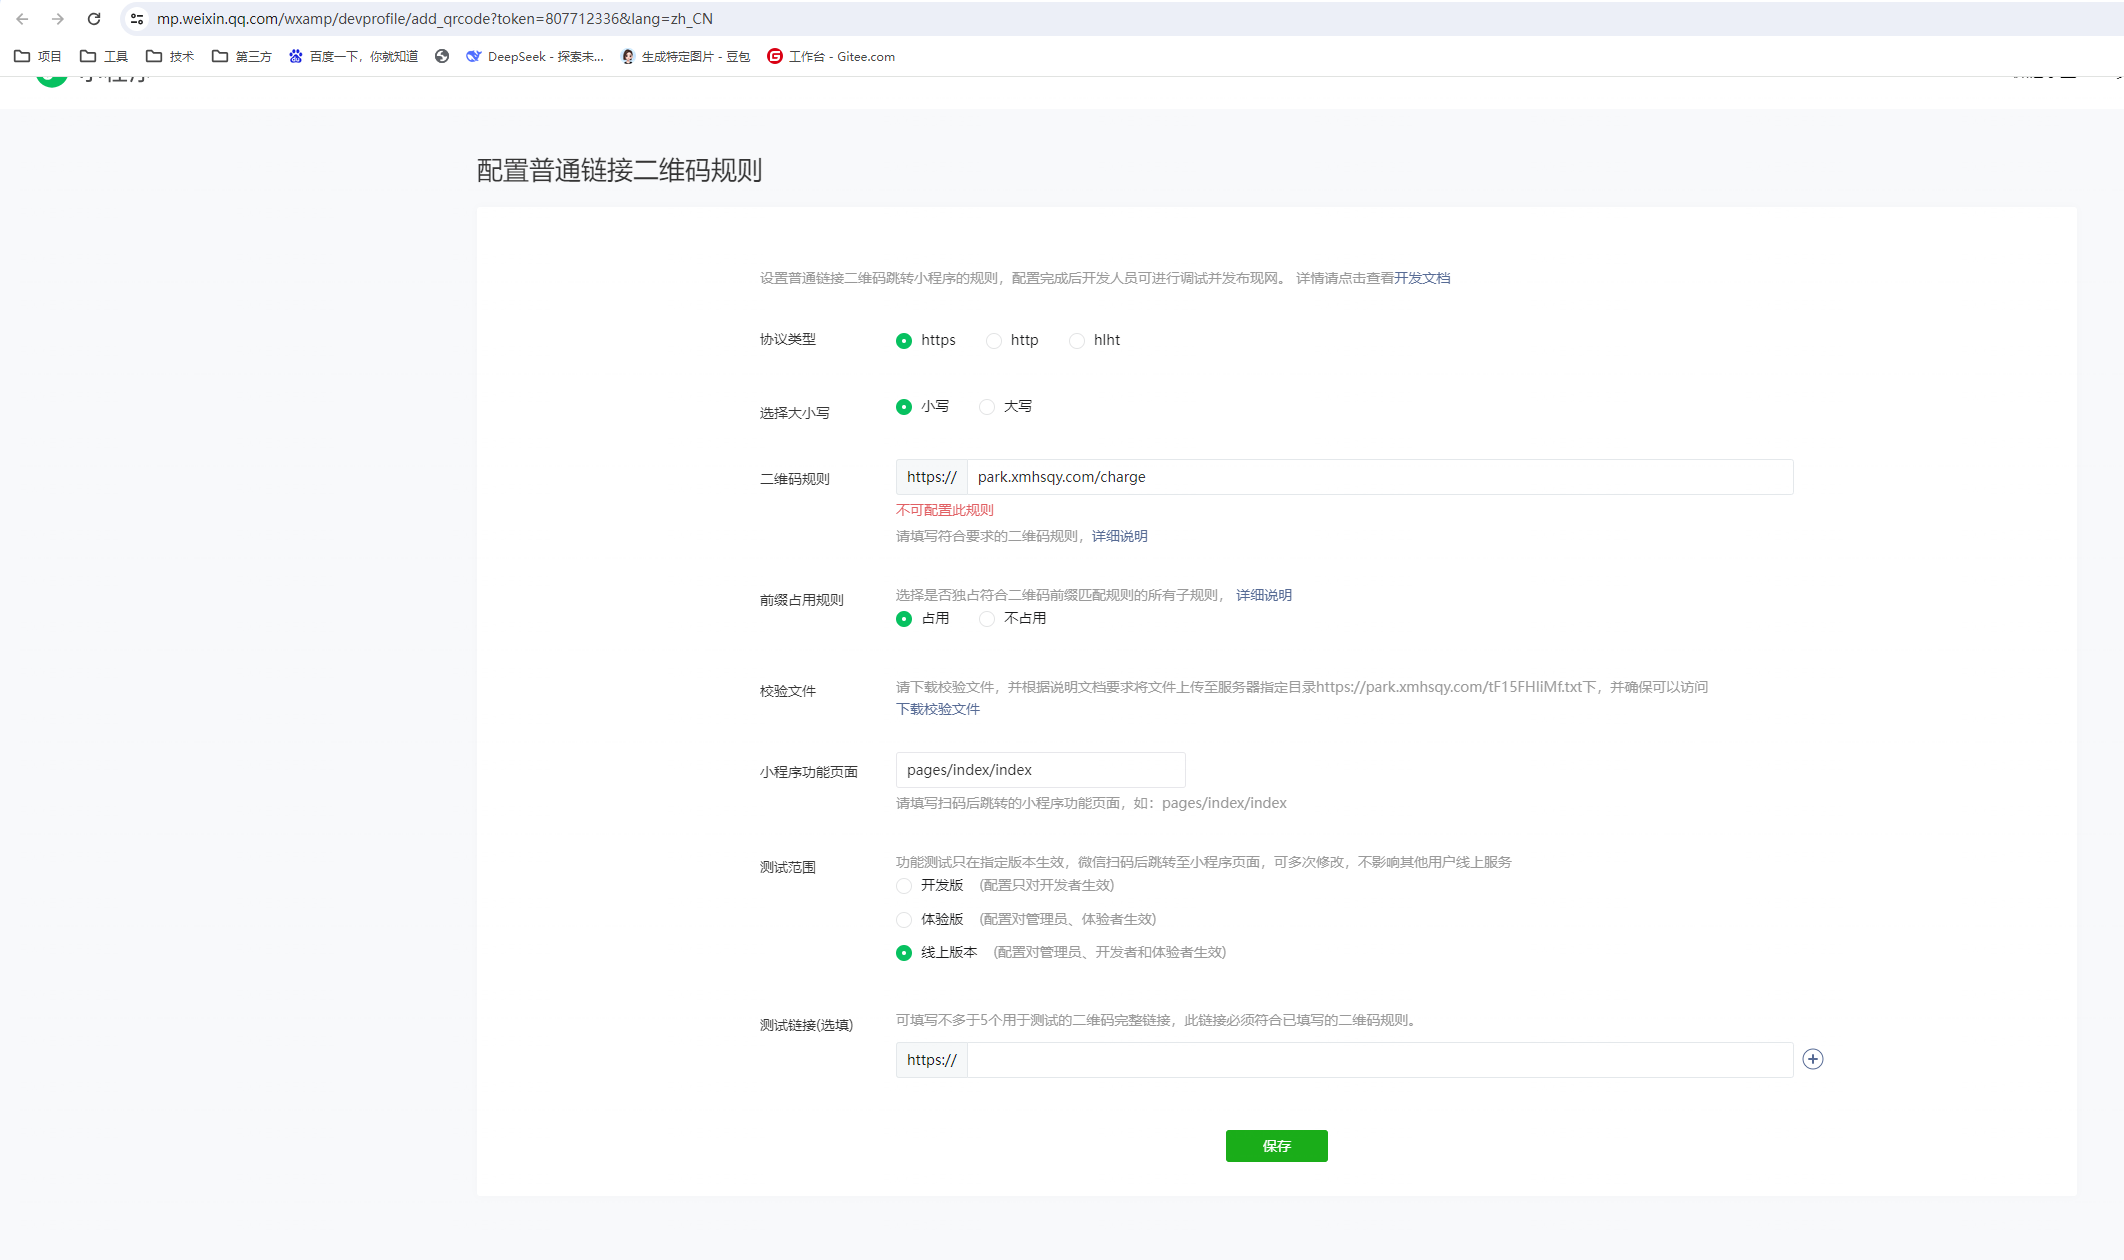Focus the 小程序功能页面 path field

tap(1040, 770)
